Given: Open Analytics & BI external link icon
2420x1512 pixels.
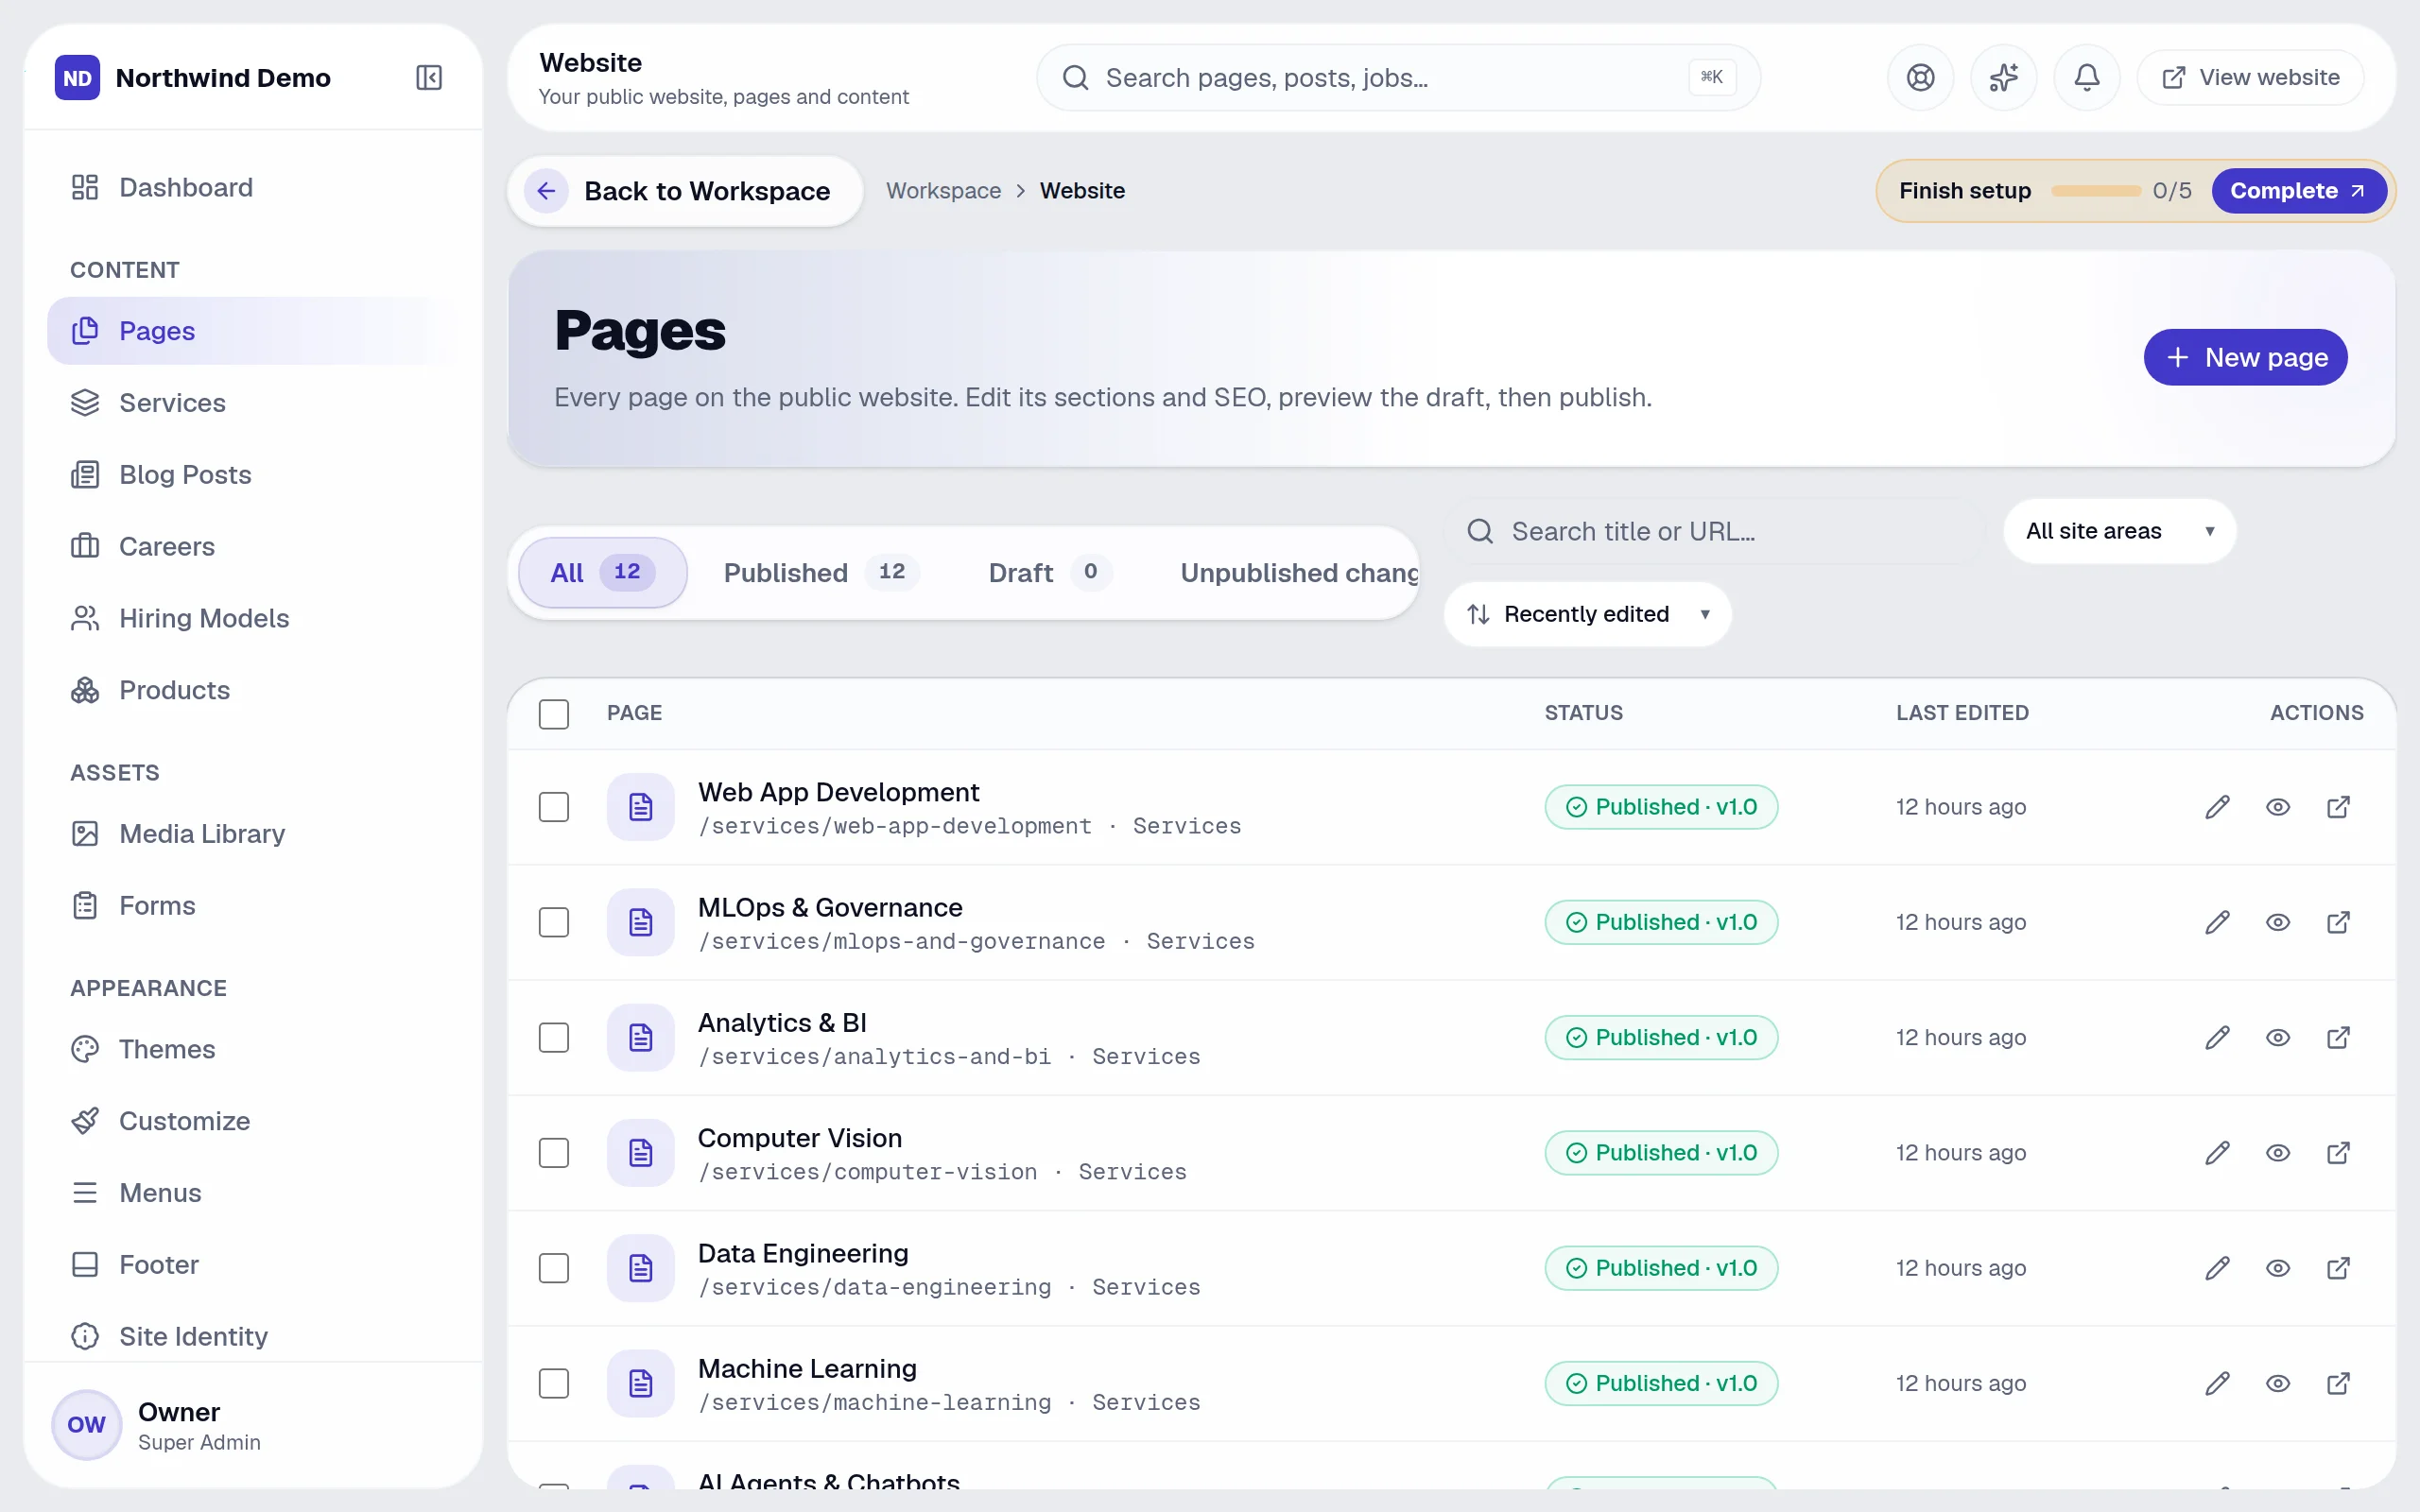Looking at the screenshot, I should point(2338,1037).
